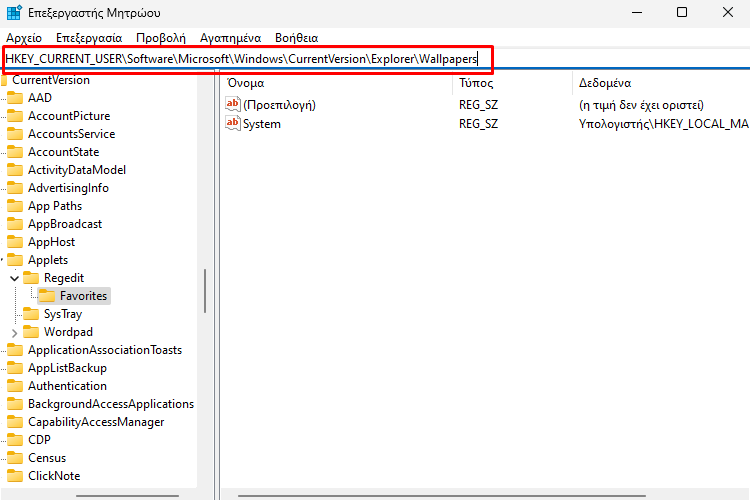Screen dimensions: 750x500
Task: Click '(η τιμή δεν έχει οριστεί)' data cell
Action: 641,105
